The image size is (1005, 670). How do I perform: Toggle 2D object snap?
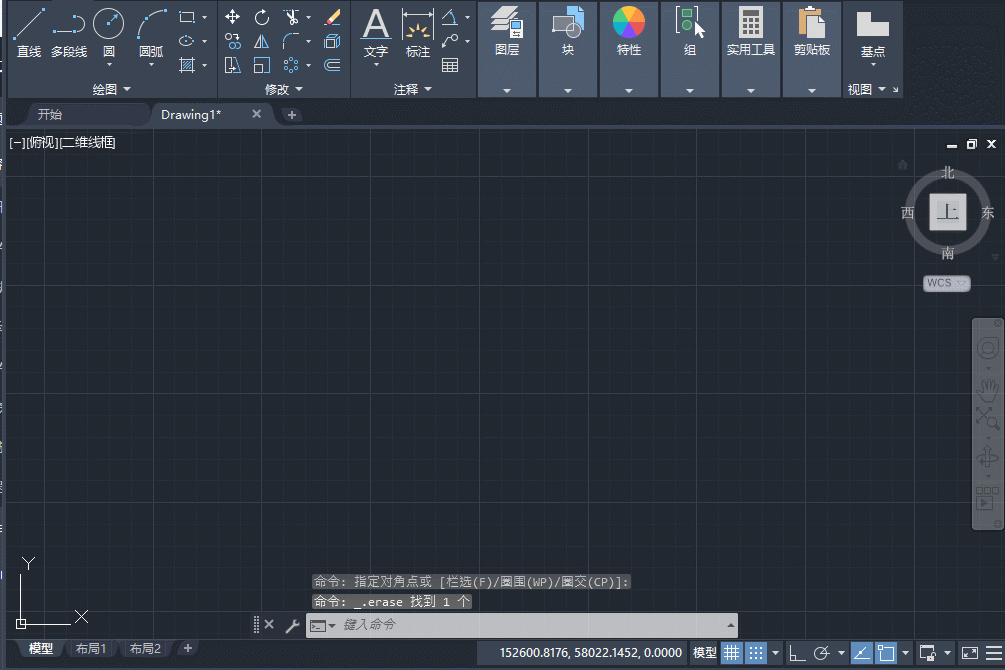coord(886,653)
